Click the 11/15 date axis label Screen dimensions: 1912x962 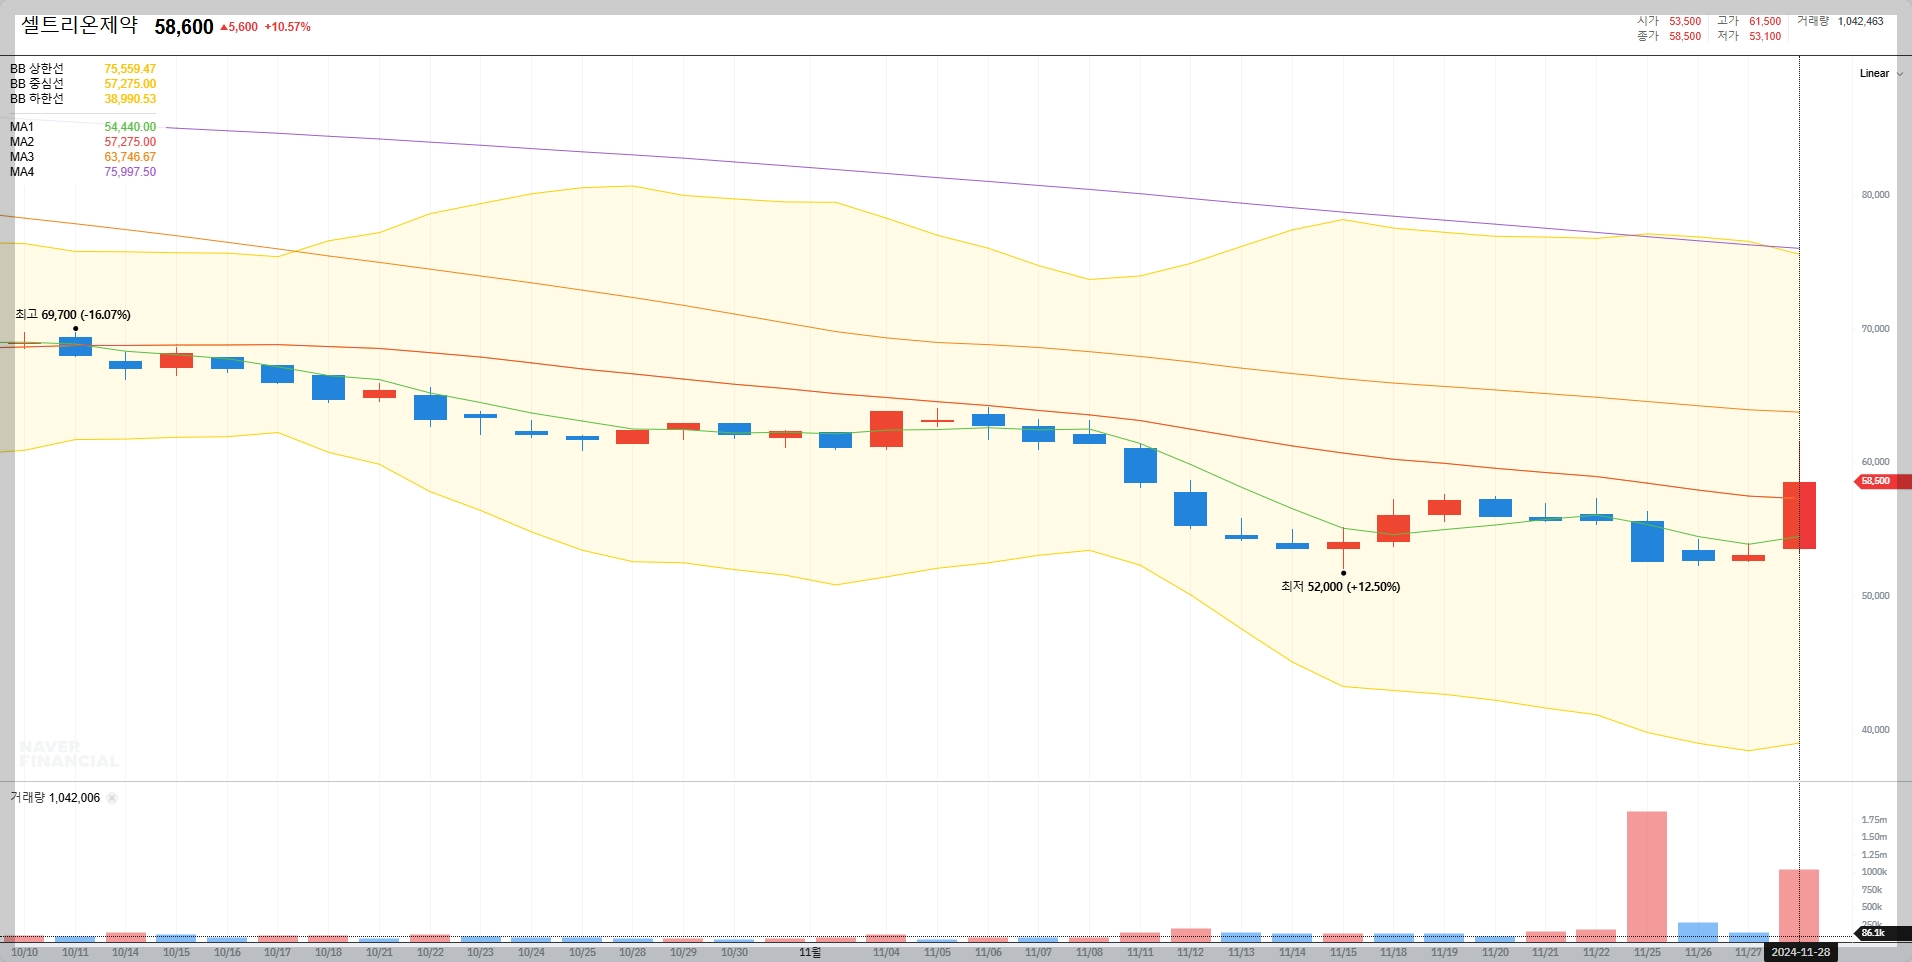(1343, 953)
